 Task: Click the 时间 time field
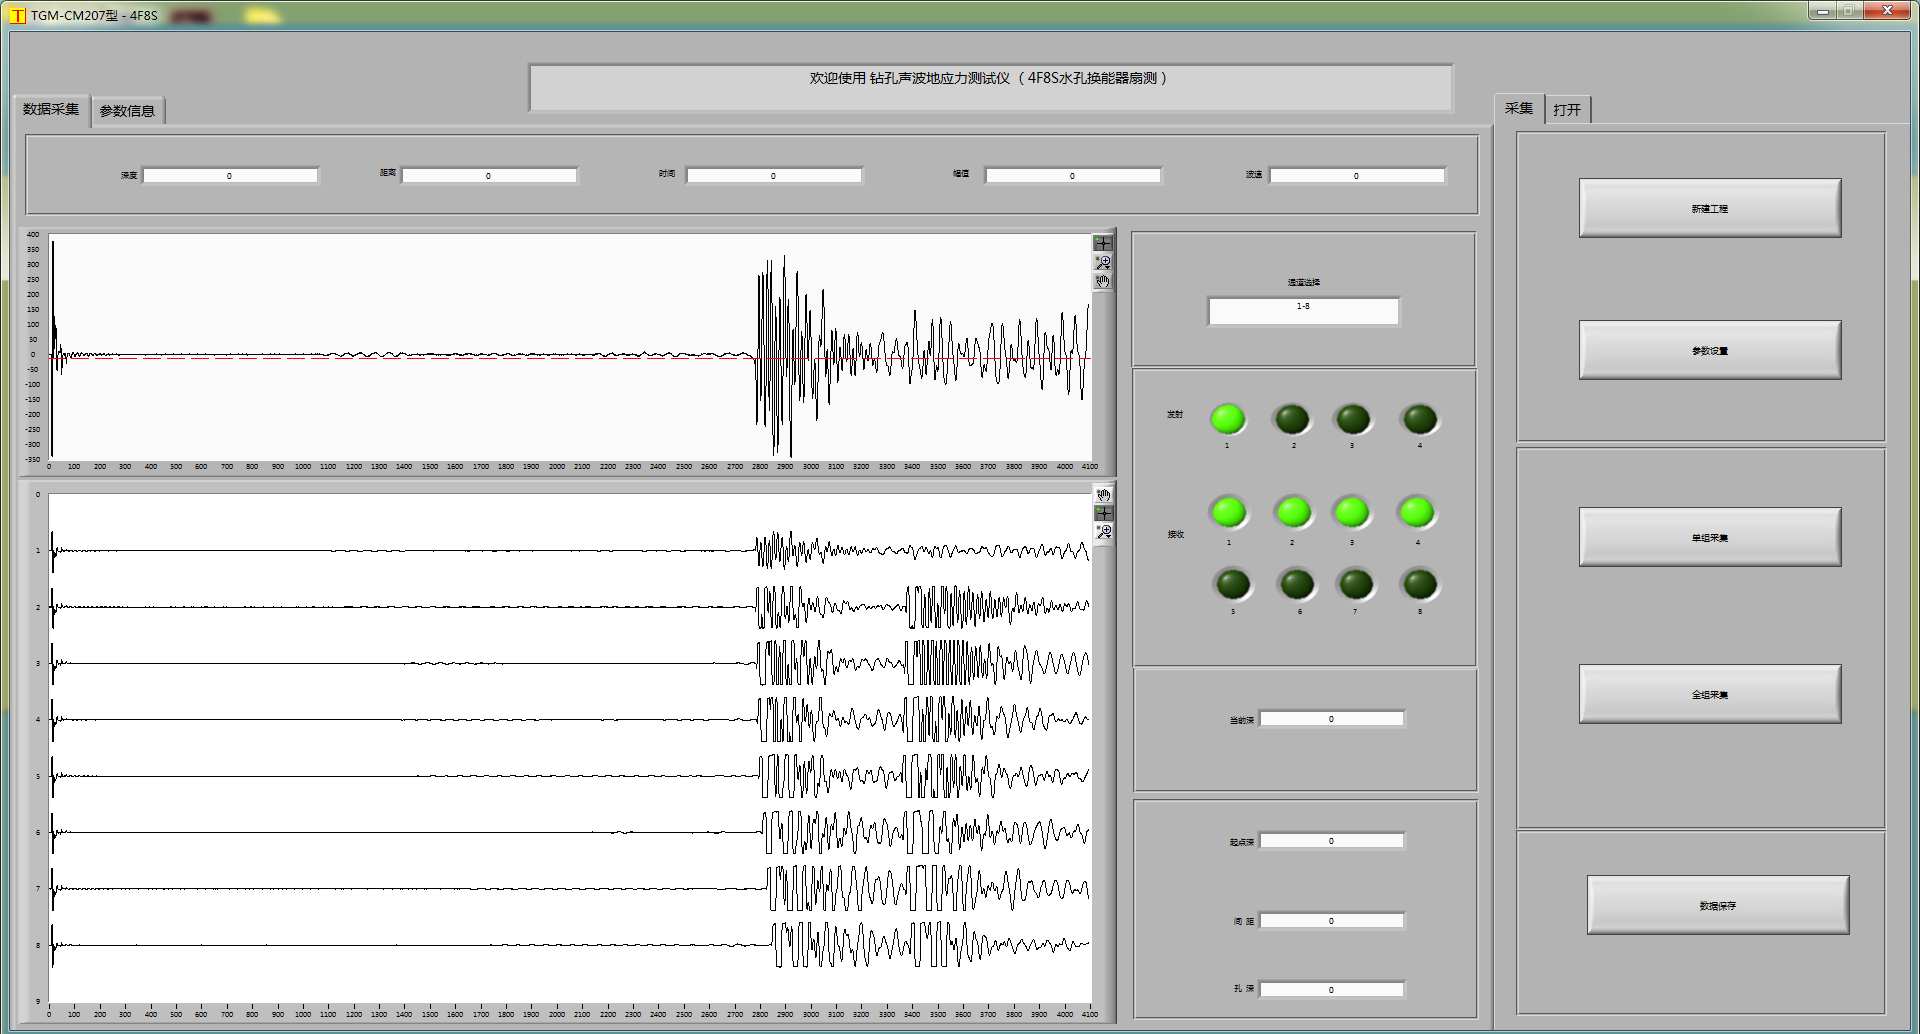[x=774, y=176]
